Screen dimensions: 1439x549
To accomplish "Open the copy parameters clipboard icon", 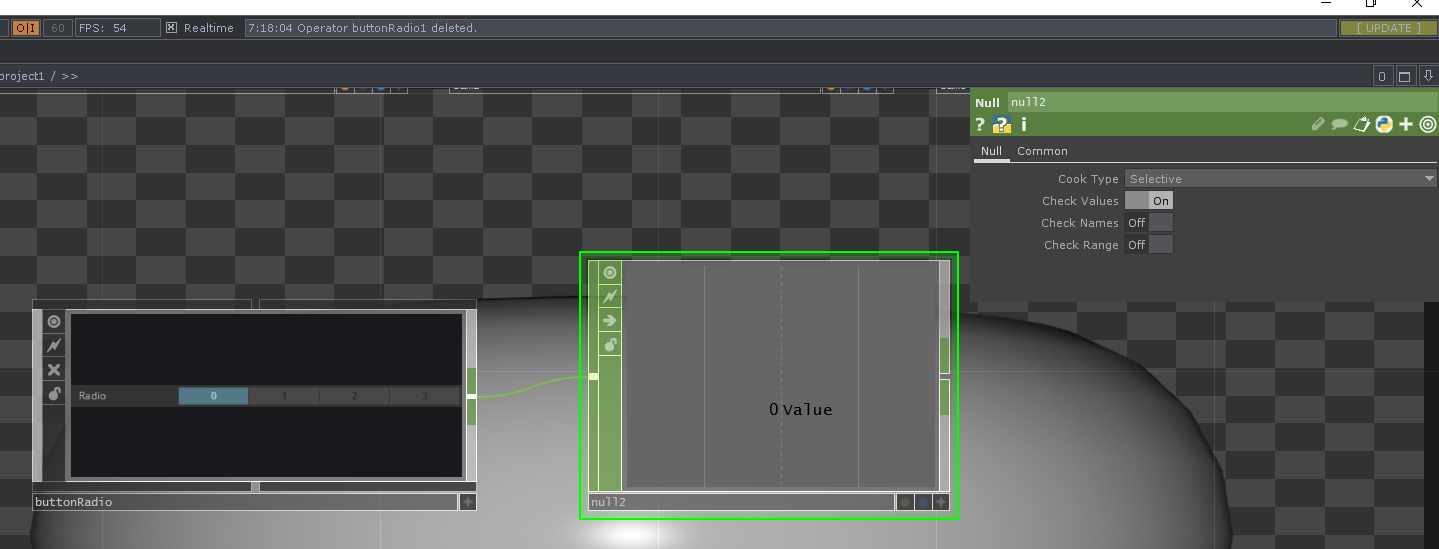I will [1361, 124].
